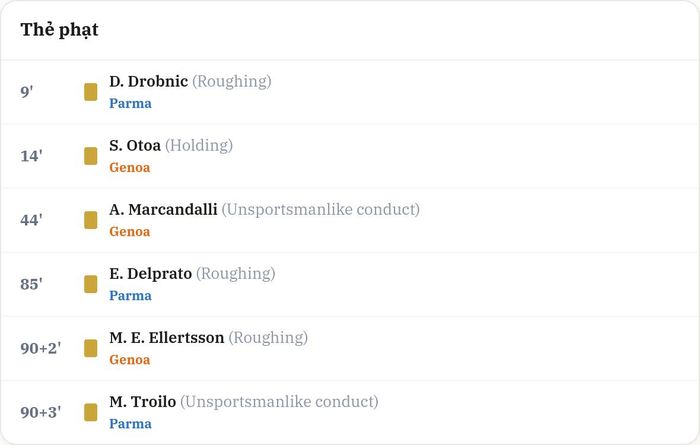The image size is (700, 445).
Task: Click the yellow card icon for S. Otoa
Action: [91, 156]
